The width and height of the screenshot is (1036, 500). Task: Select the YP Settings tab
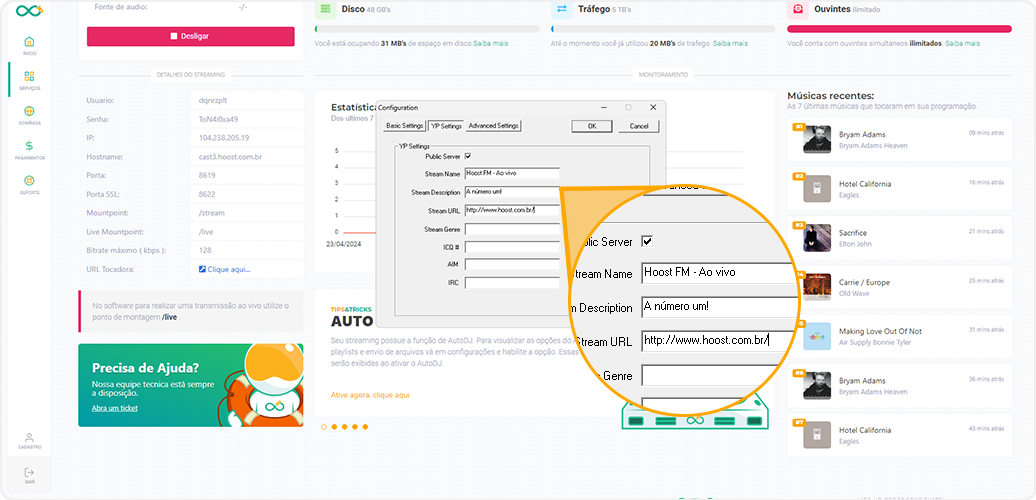(446, 125)
